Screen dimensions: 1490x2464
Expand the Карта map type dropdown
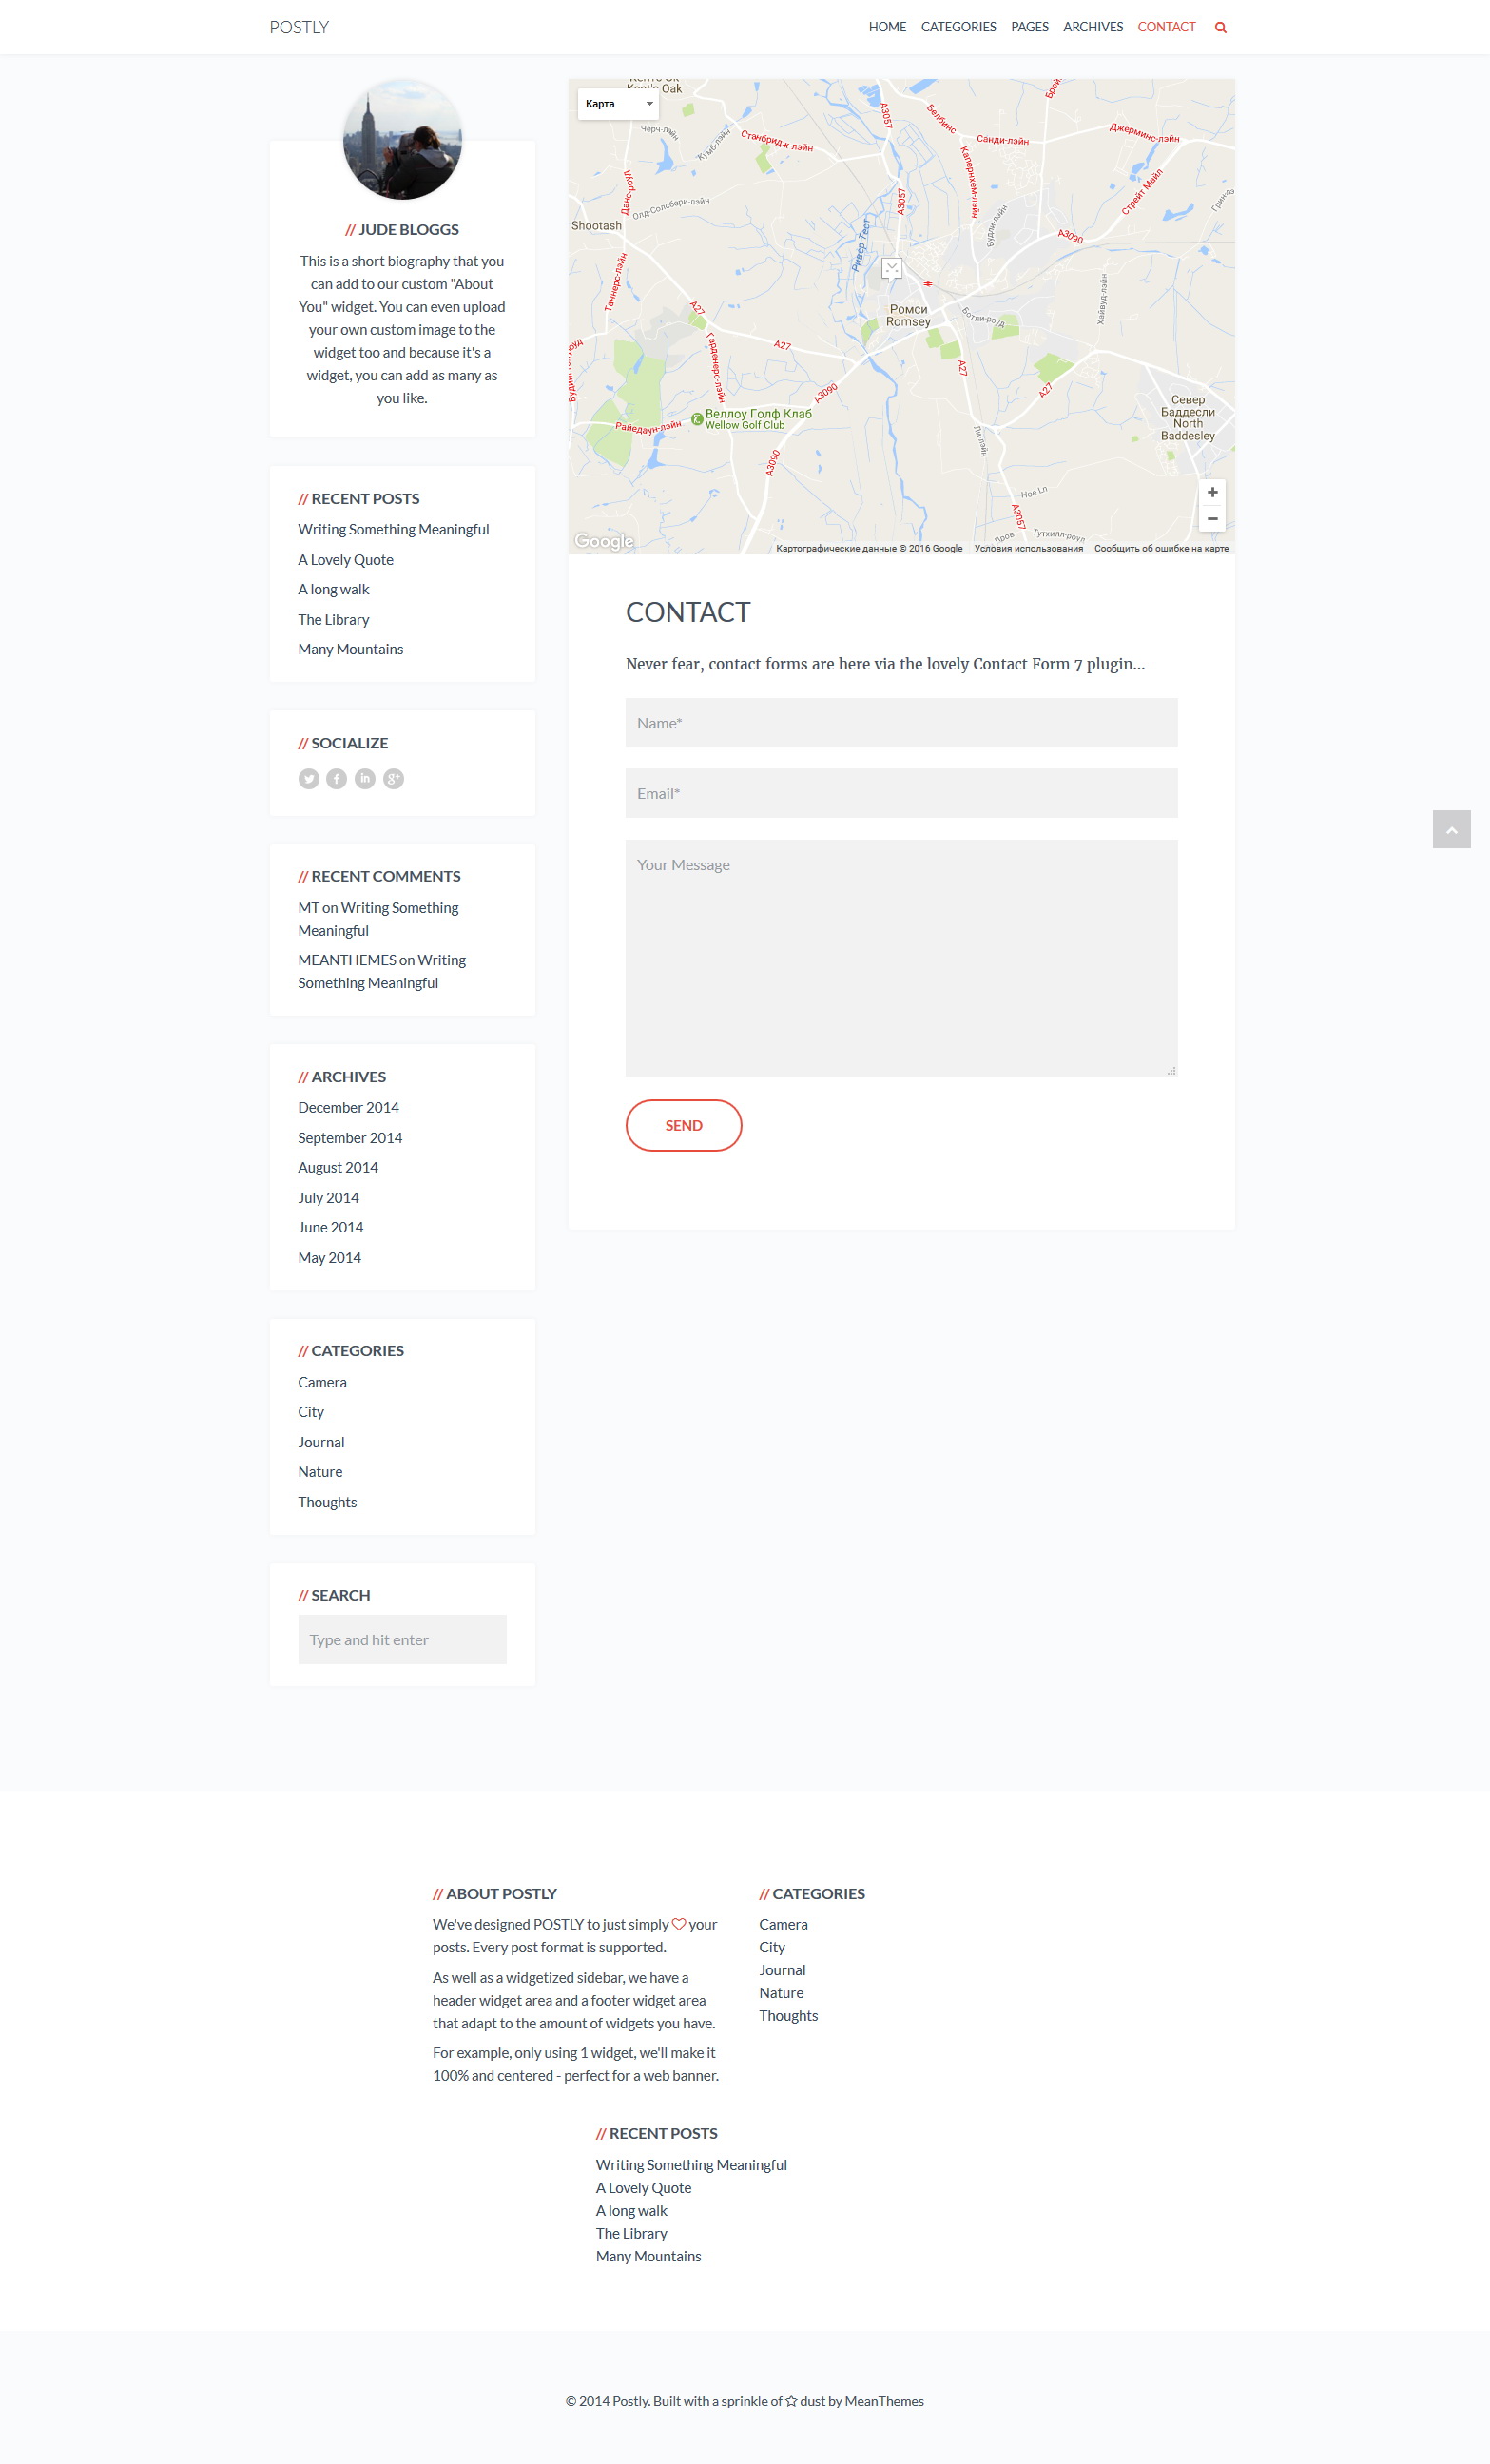(618, 104)
